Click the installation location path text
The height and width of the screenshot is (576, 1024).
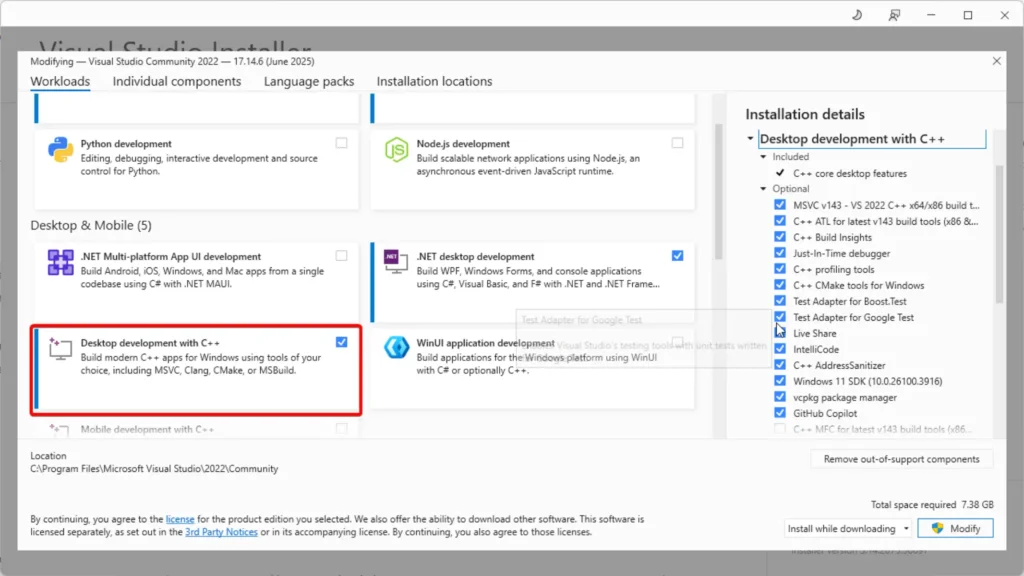[154, 469]
